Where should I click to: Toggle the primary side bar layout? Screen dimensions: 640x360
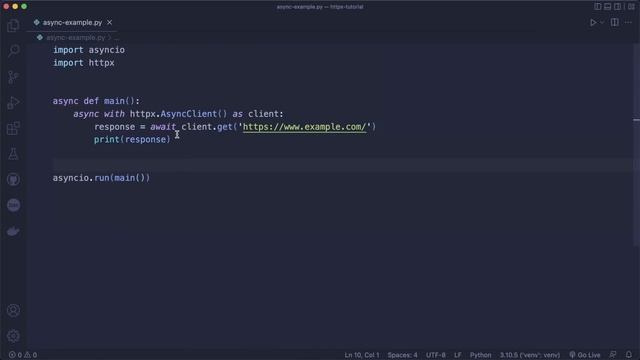[x=598, y=7]
